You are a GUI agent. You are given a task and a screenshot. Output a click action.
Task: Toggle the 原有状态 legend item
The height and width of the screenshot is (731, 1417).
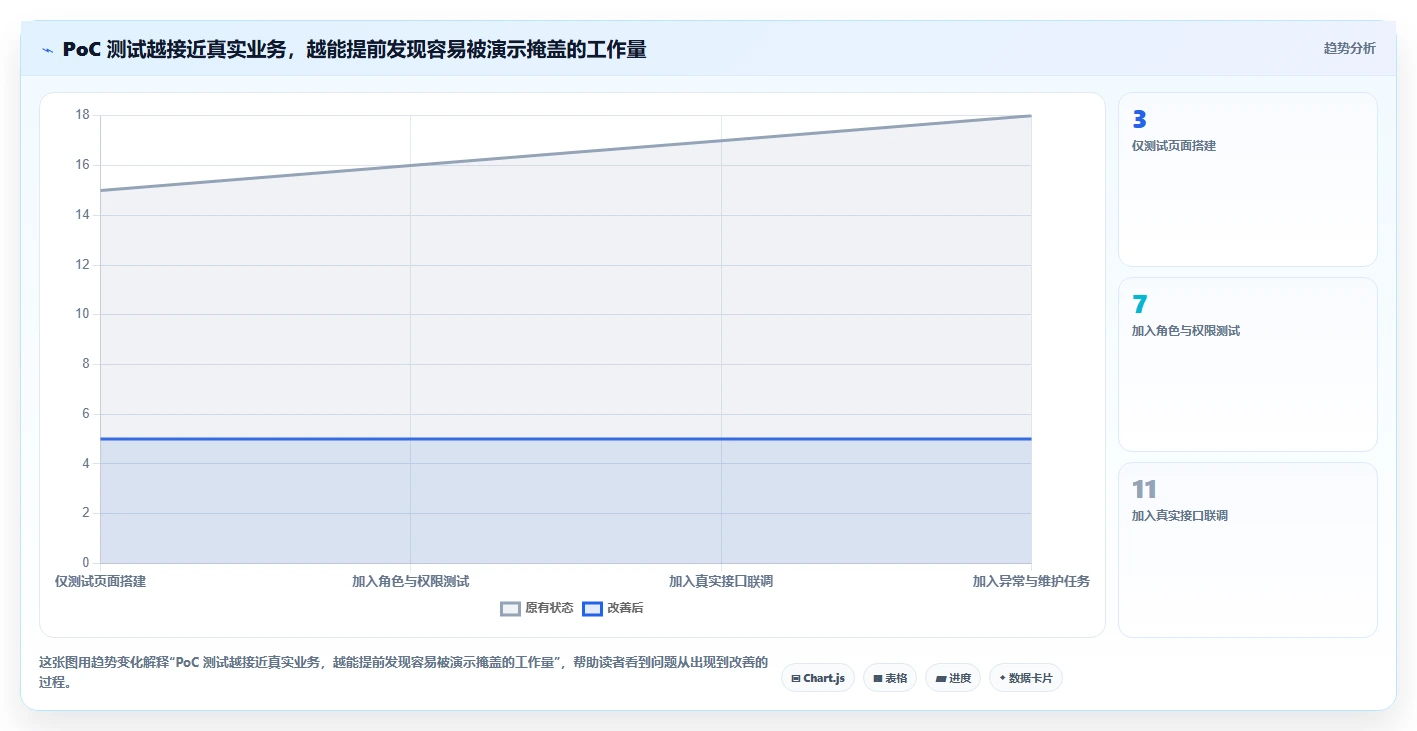pyautogui.click(x=537, y=608)
